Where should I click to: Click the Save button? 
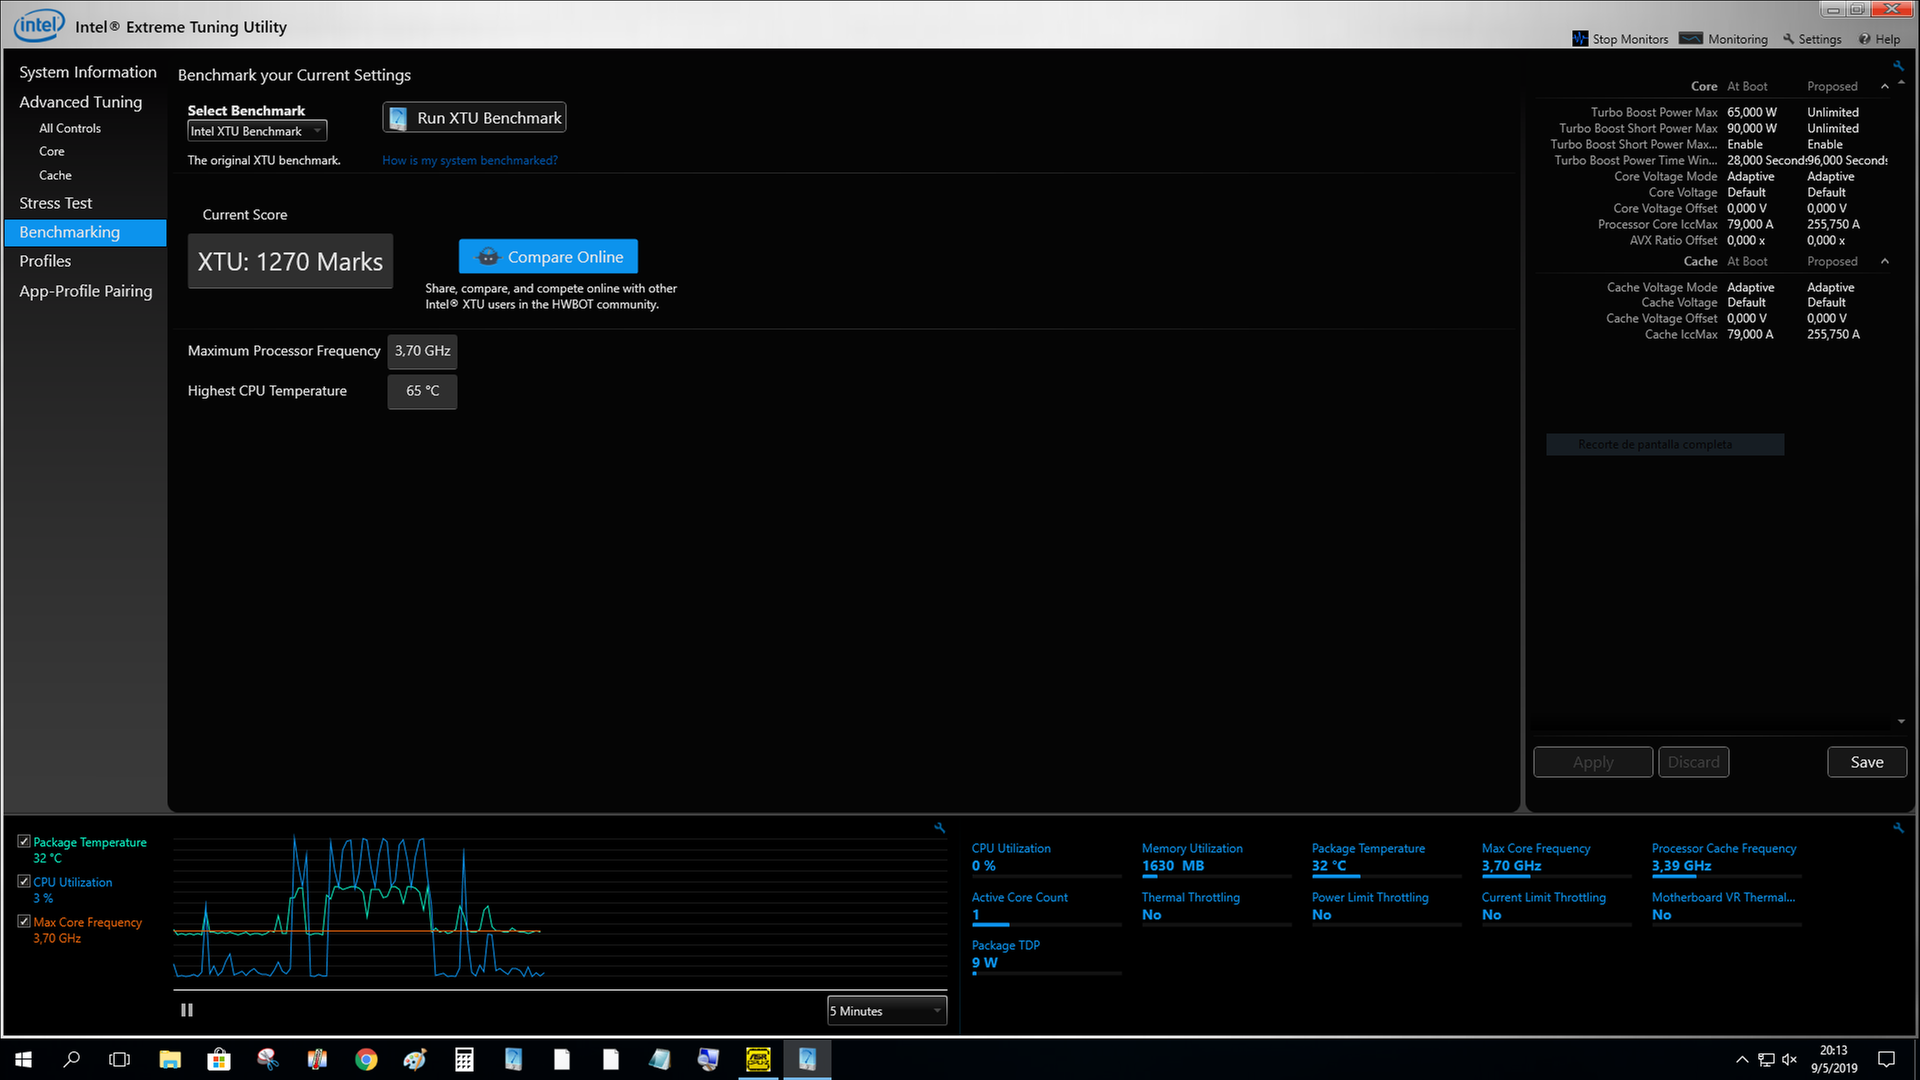tap(1867, 762)
